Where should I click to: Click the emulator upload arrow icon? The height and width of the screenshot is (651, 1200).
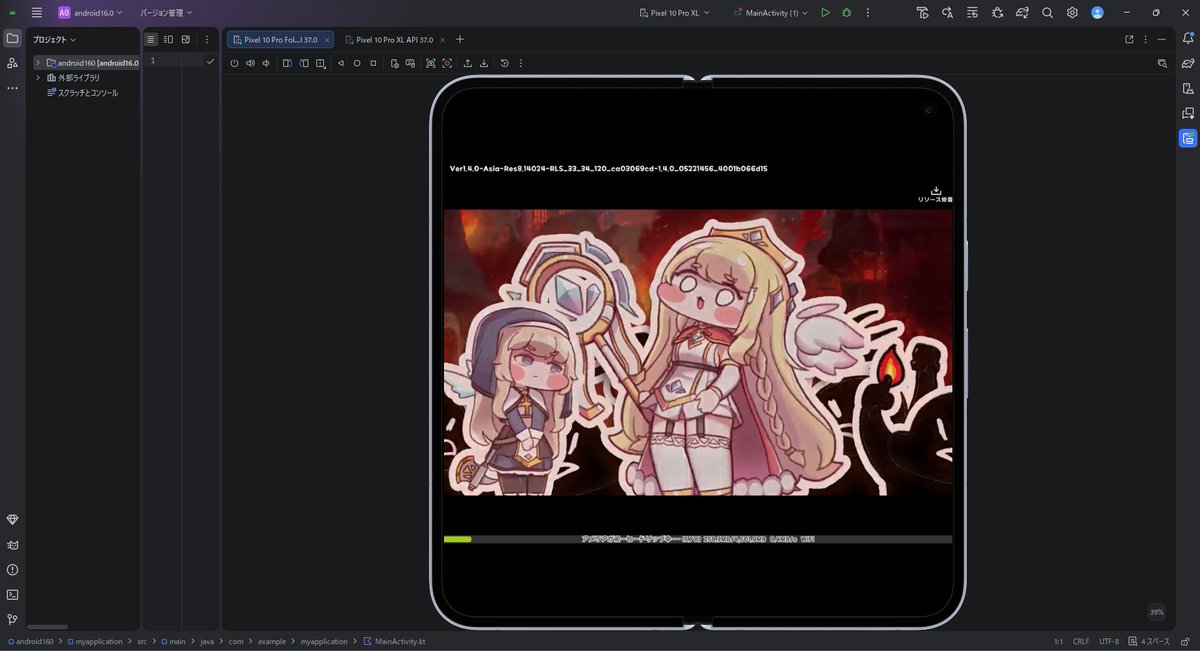(x=467, y=63)
